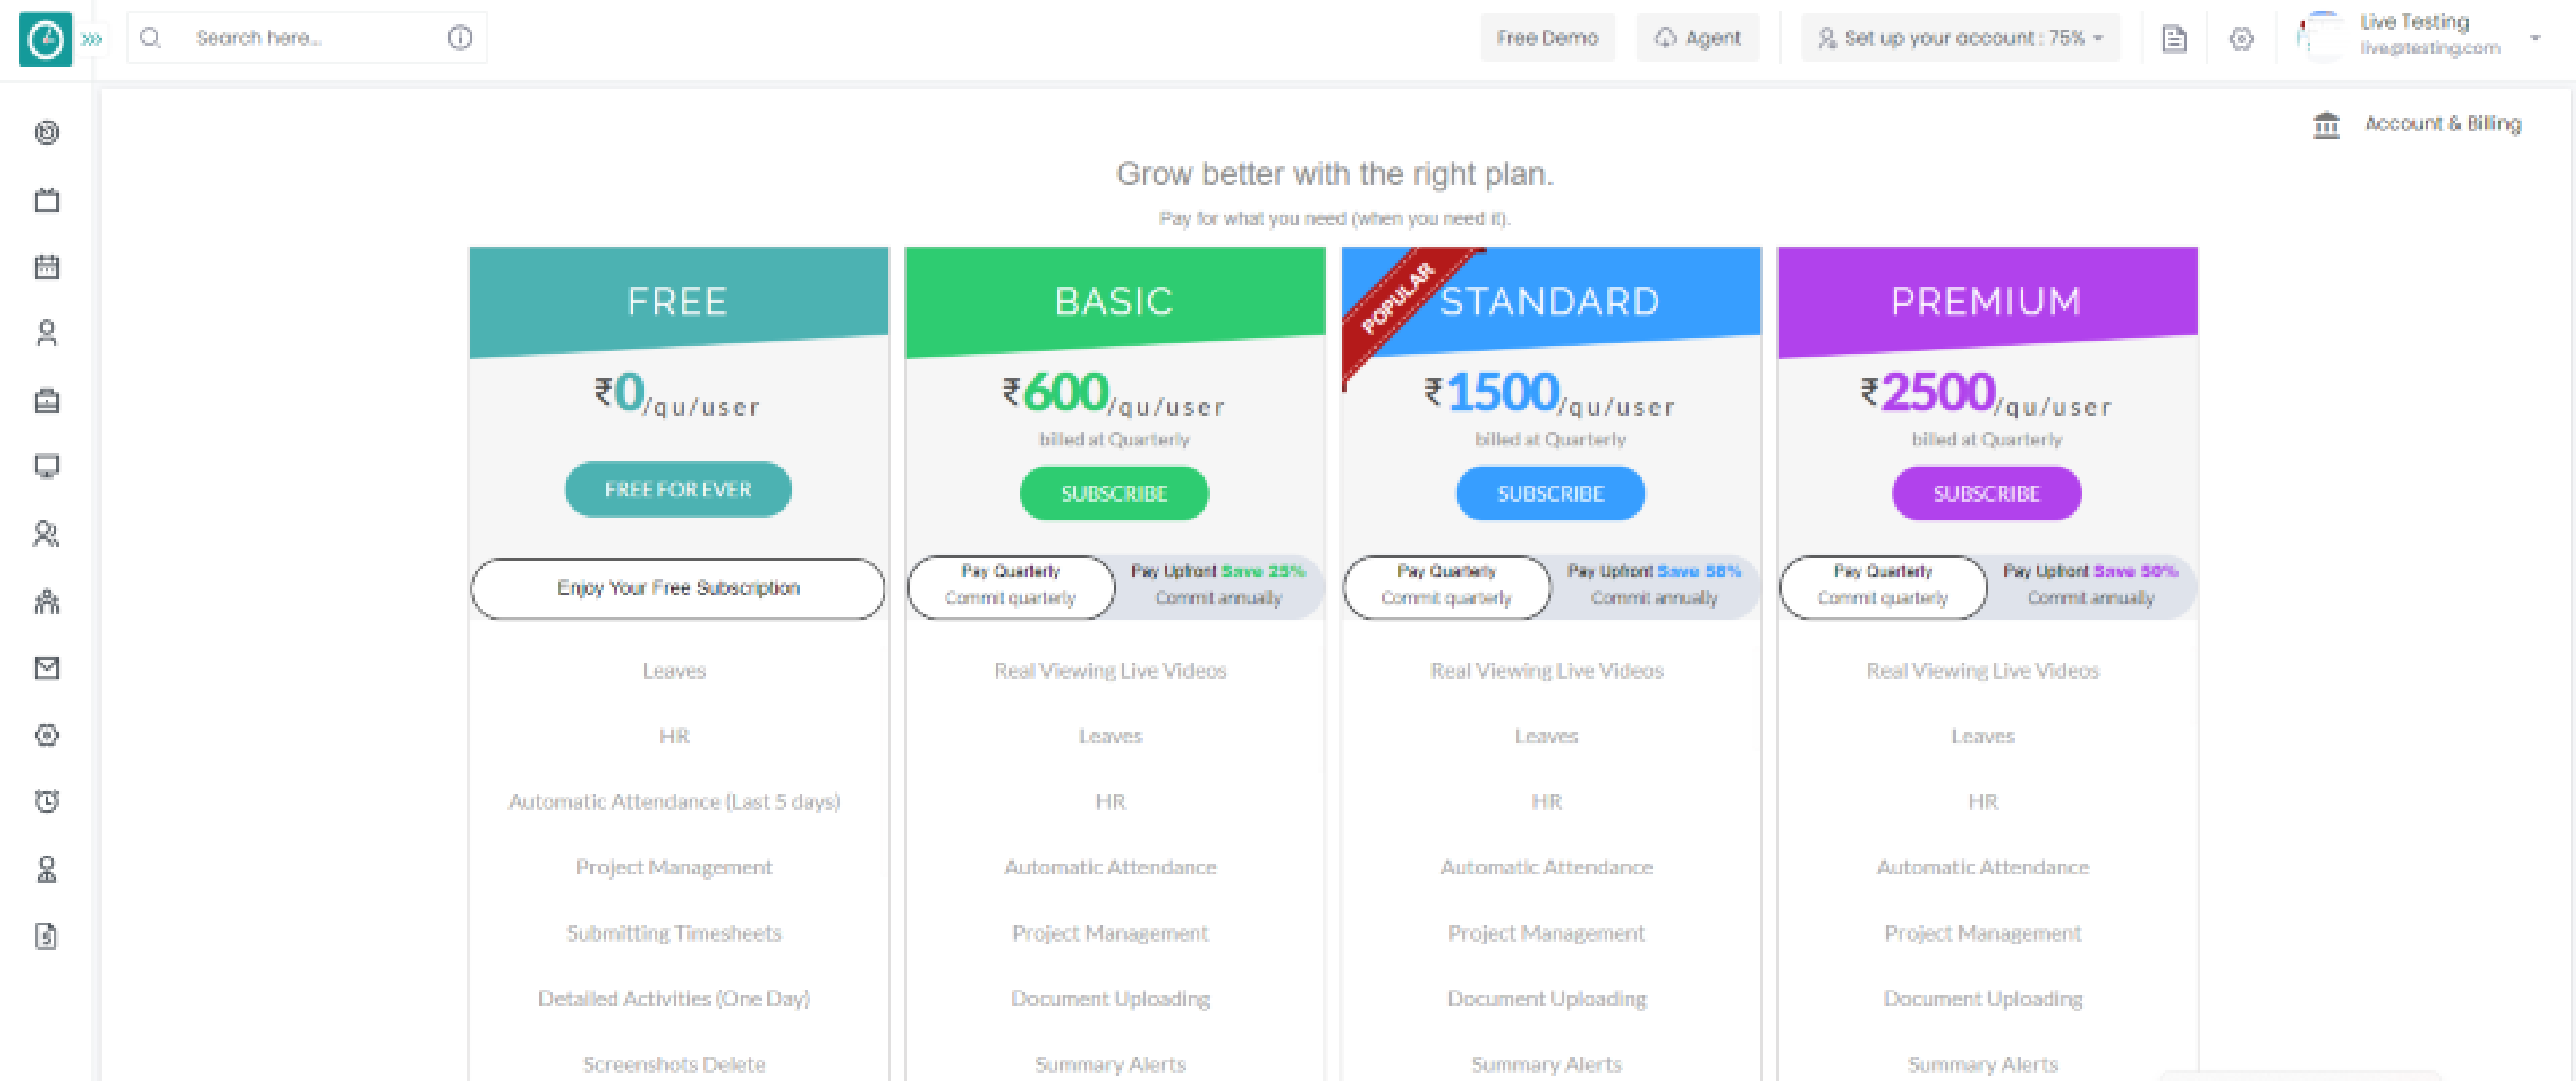Screen dimensions: 2576x1081
Task: Click the search info icon
Action: tap(459, 38)
